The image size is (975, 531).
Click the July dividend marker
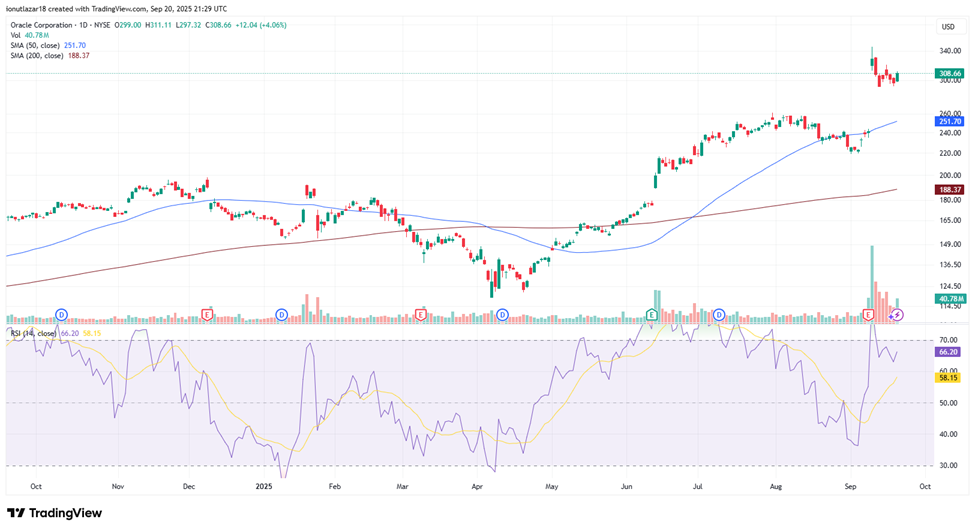(x=719, y=314)
